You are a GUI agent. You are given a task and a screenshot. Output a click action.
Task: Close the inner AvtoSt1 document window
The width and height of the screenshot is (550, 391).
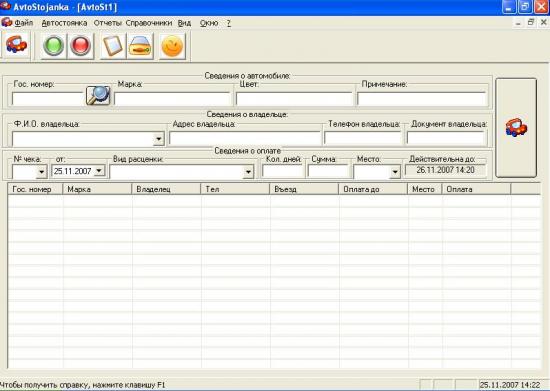(543, 22)
